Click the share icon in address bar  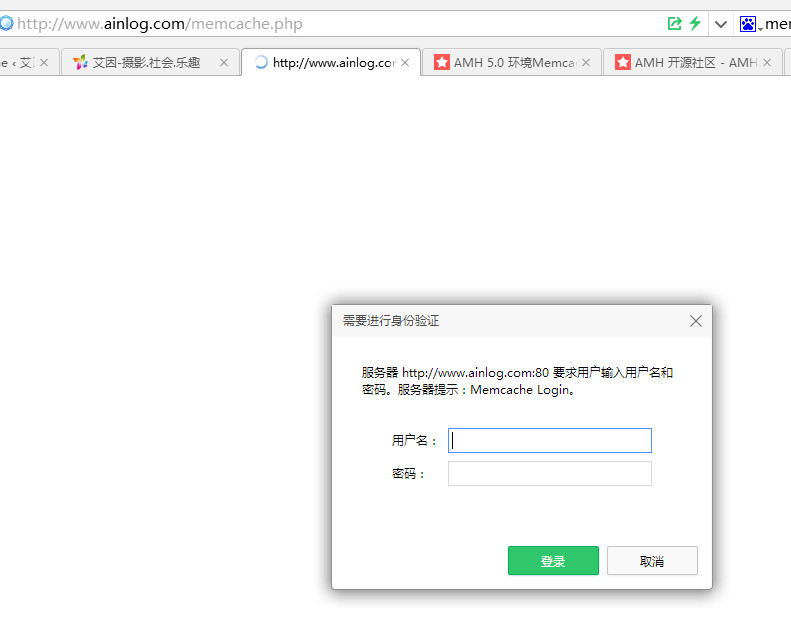[x=675, y=23]
